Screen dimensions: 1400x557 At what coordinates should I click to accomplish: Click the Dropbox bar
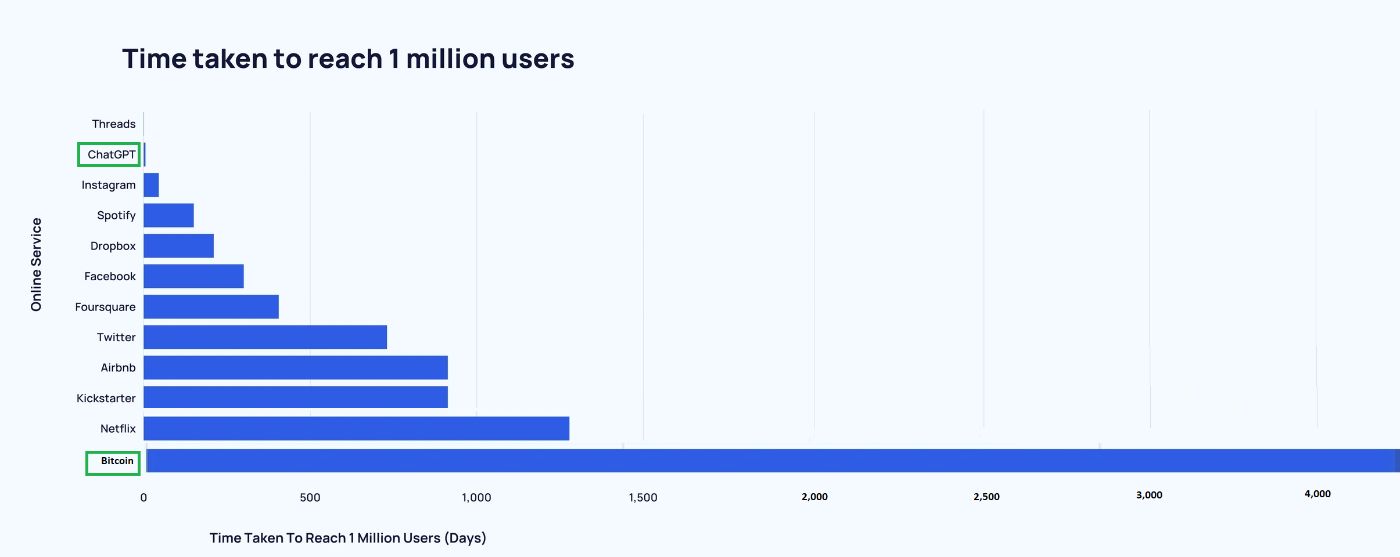(x=178, y=246)
